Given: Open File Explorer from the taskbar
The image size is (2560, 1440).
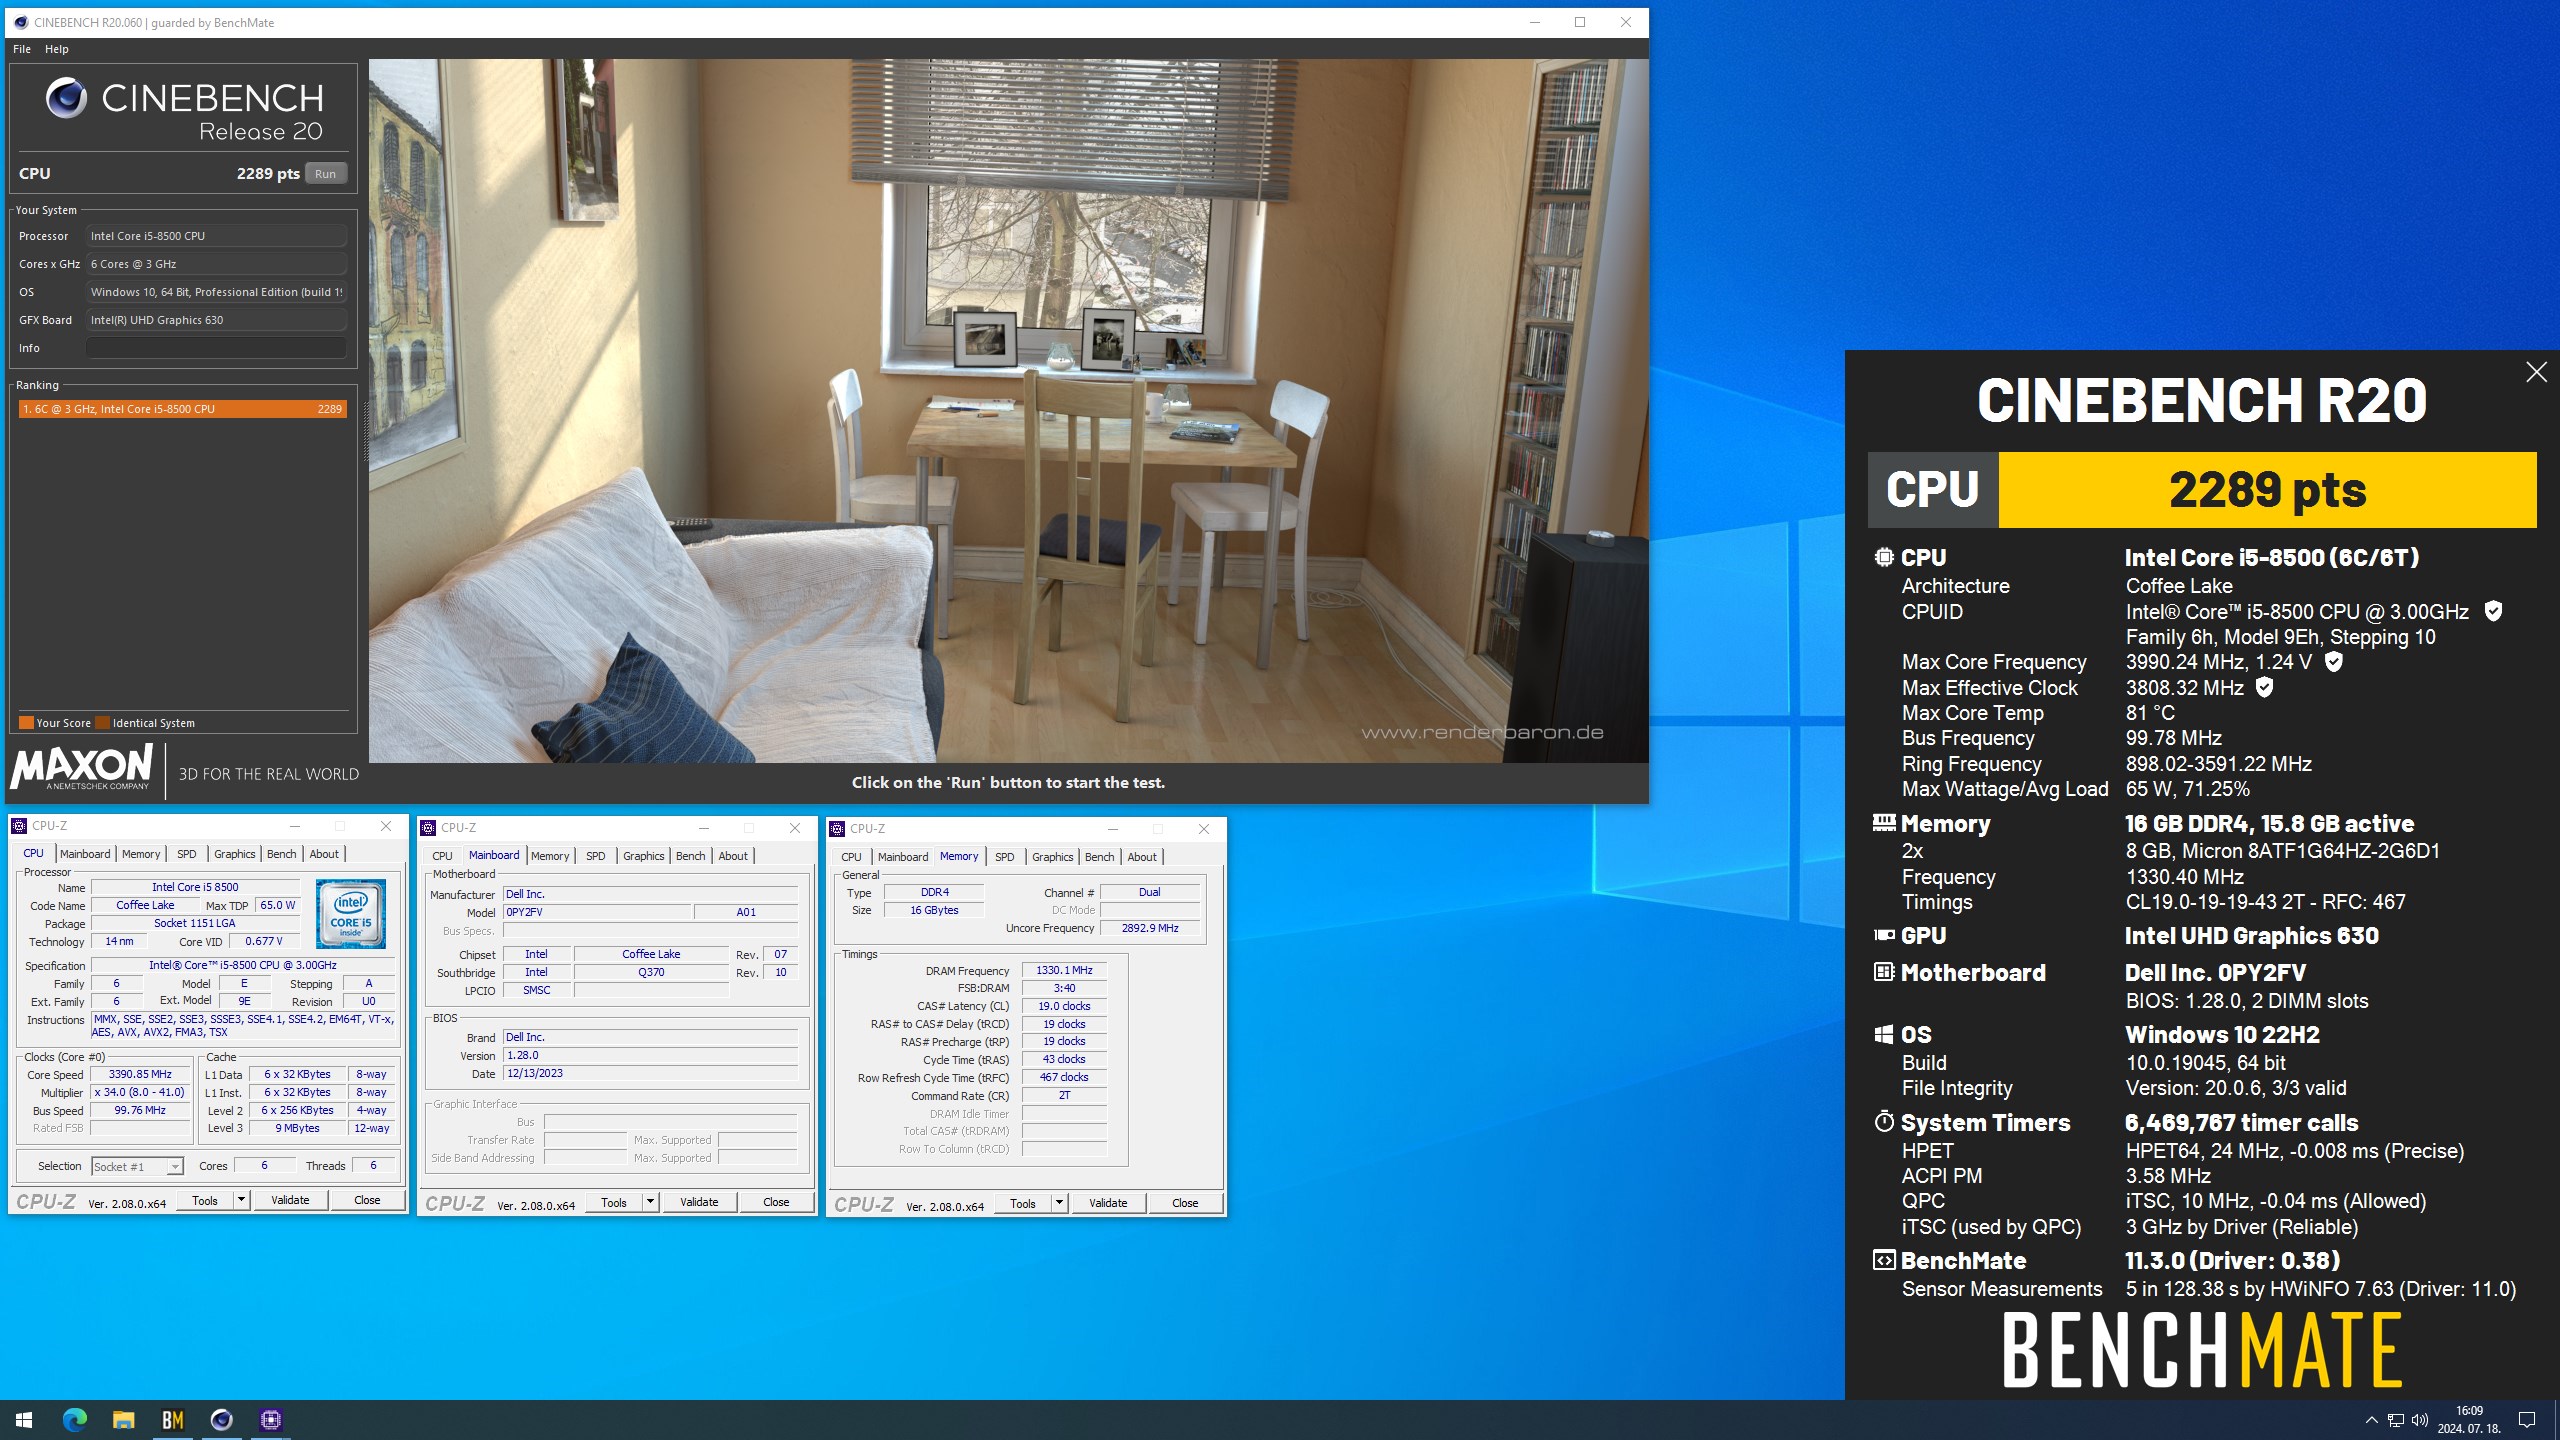Looking at the screenshot, I should [x=123, y=1419].
